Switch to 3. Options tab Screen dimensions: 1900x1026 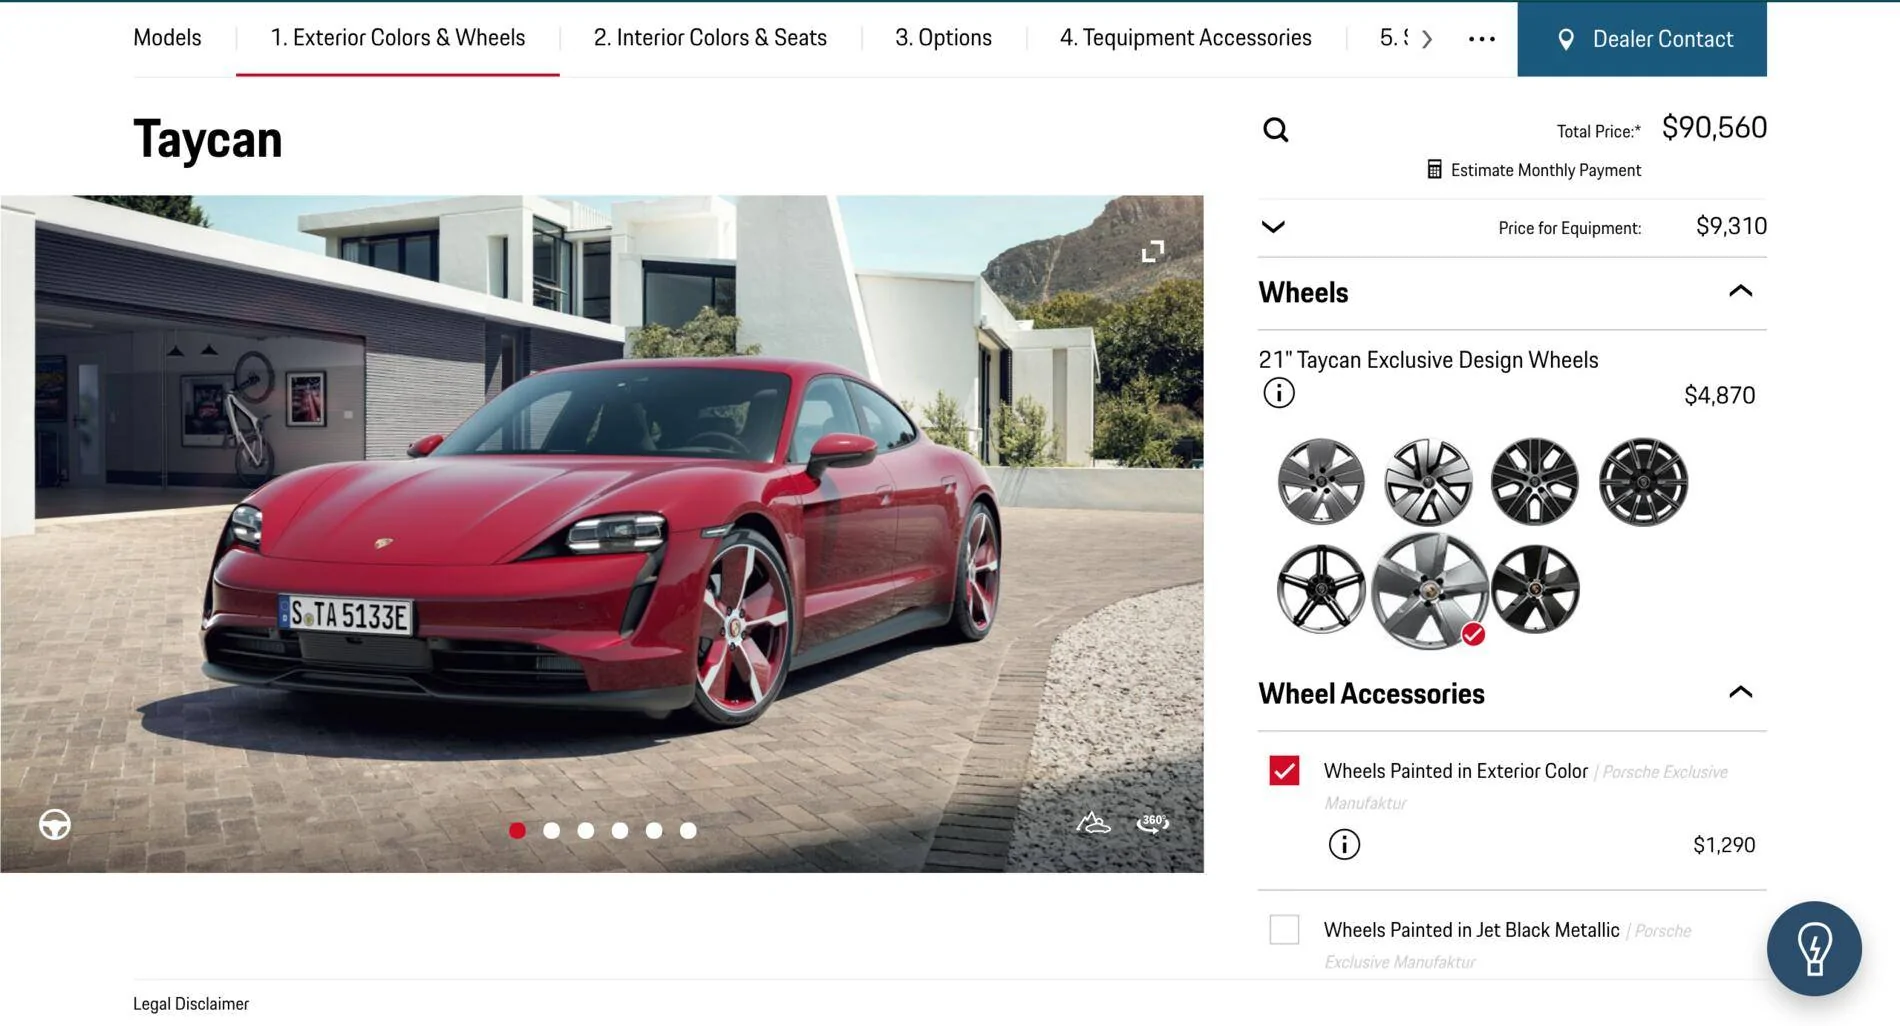[943, 38]
